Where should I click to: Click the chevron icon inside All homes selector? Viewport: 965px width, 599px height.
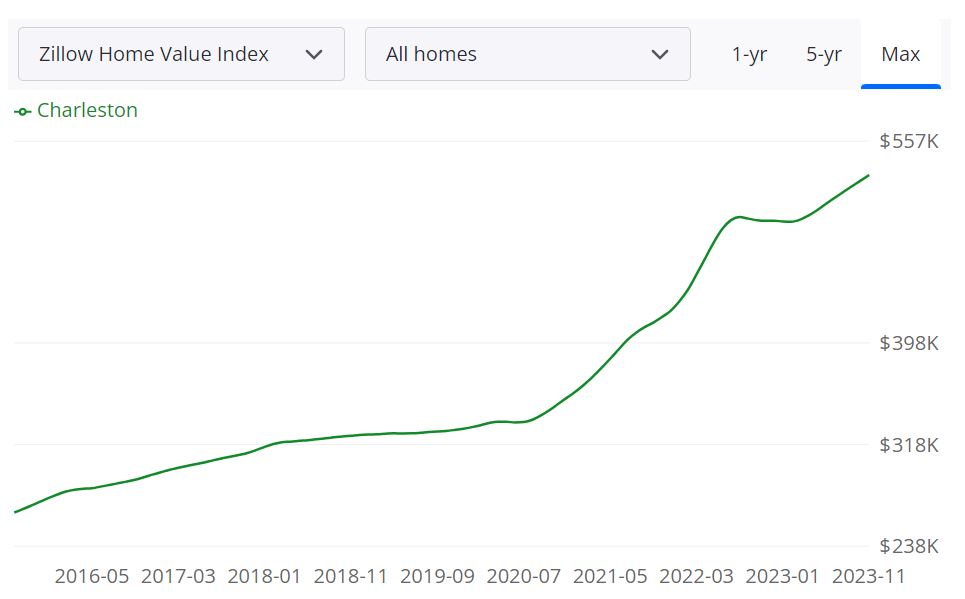(662, 54)
